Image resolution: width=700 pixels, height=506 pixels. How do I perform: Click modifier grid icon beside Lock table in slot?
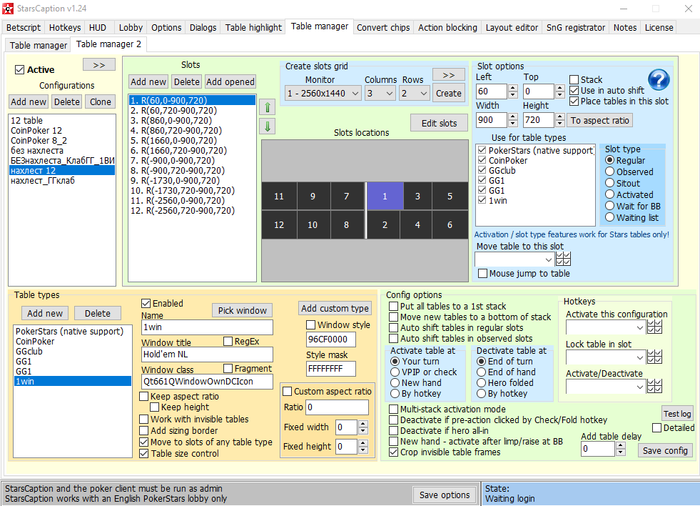[655, 358]
